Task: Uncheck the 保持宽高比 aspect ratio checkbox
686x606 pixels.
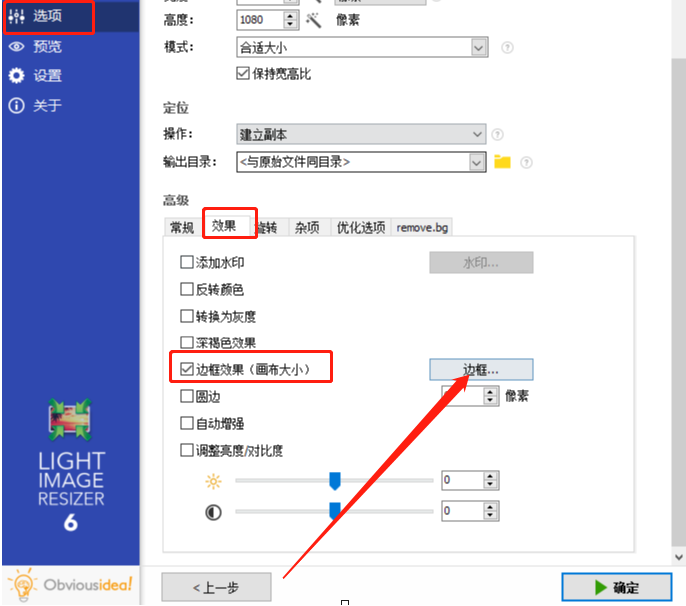Action: click(243, 73)
